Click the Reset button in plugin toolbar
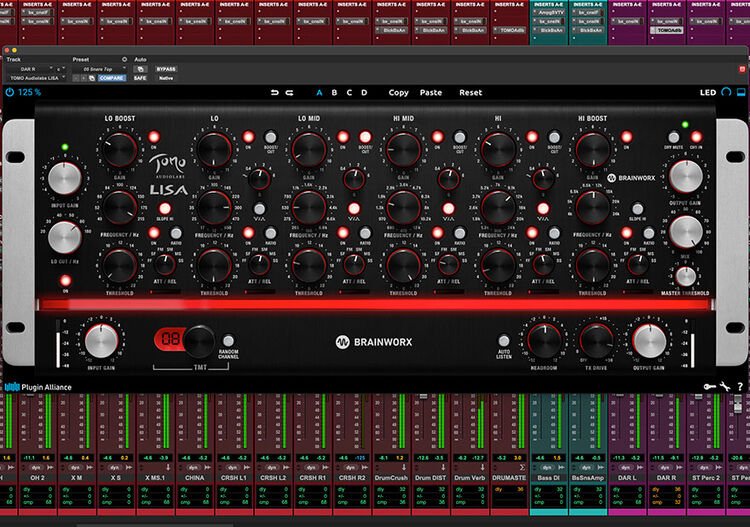This screenshot has height=527, width=750. [x=471, y=93]
